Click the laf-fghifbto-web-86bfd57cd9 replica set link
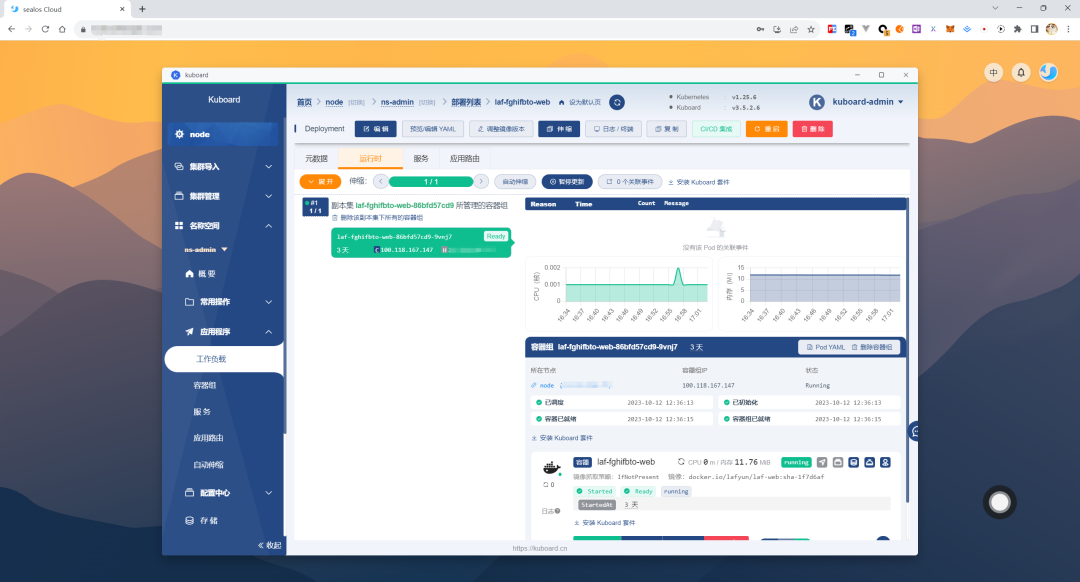 [x=405, y=205]
